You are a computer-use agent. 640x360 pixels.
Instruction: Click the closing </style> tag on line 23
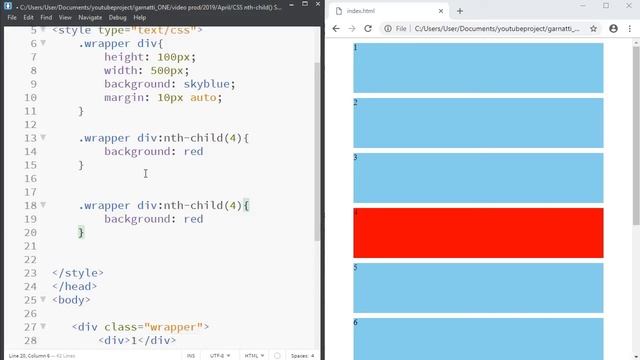(78, 273)
